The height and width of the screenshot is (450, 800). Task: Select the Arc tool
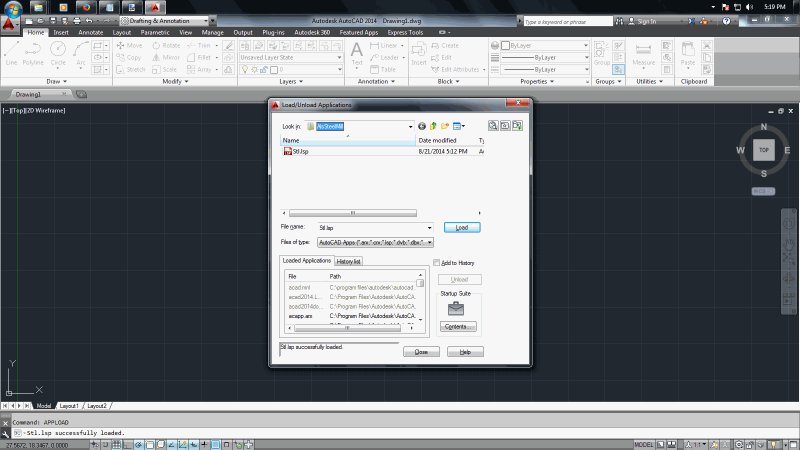coord(81,54)
